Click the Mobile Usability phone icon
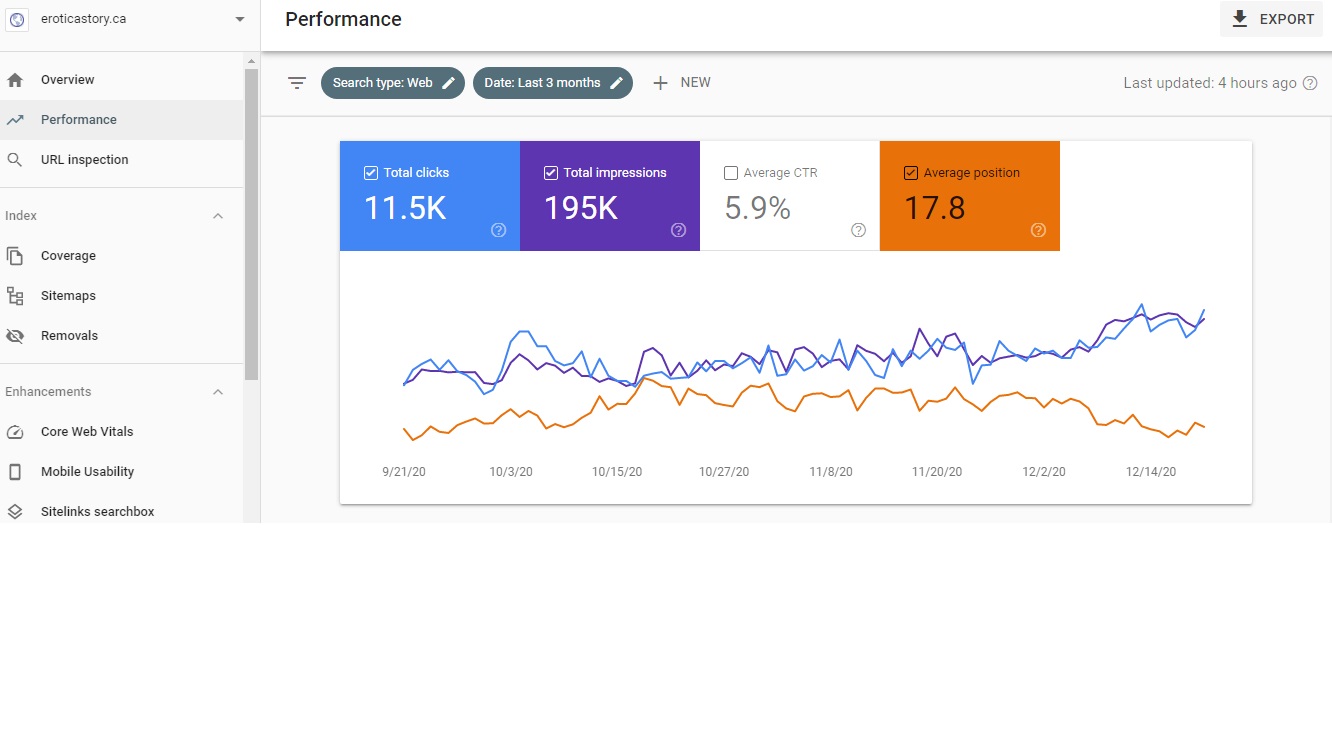Image resolution: width=1332 pixels, height=750 pixels. [x=15, y=472]
